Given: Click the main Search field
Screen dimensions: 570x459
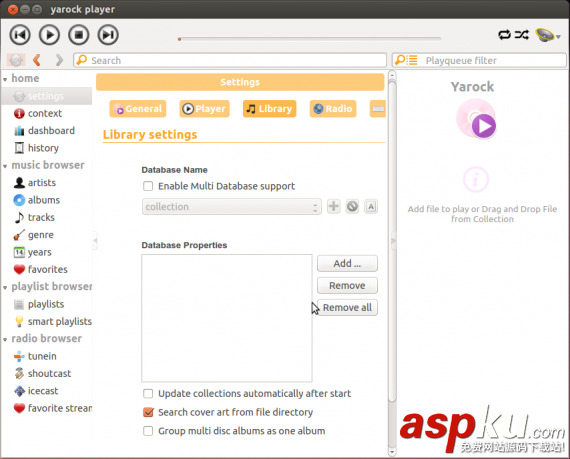Looking at the screenshot, I should point(230,60).
